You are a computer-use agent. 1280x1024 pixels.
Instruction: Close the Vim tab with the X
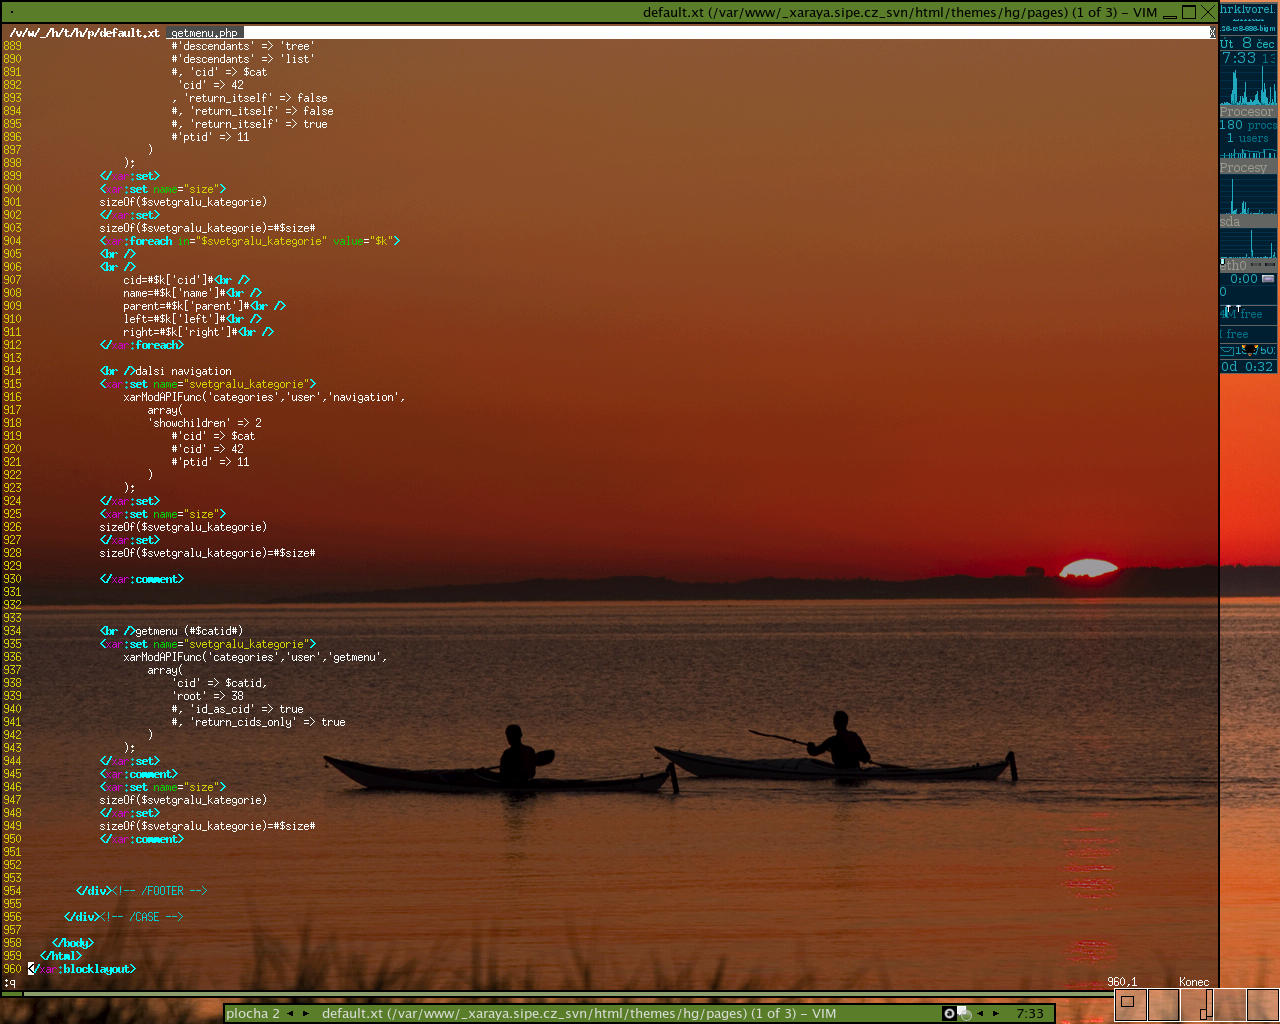[x=1212, y=33]
